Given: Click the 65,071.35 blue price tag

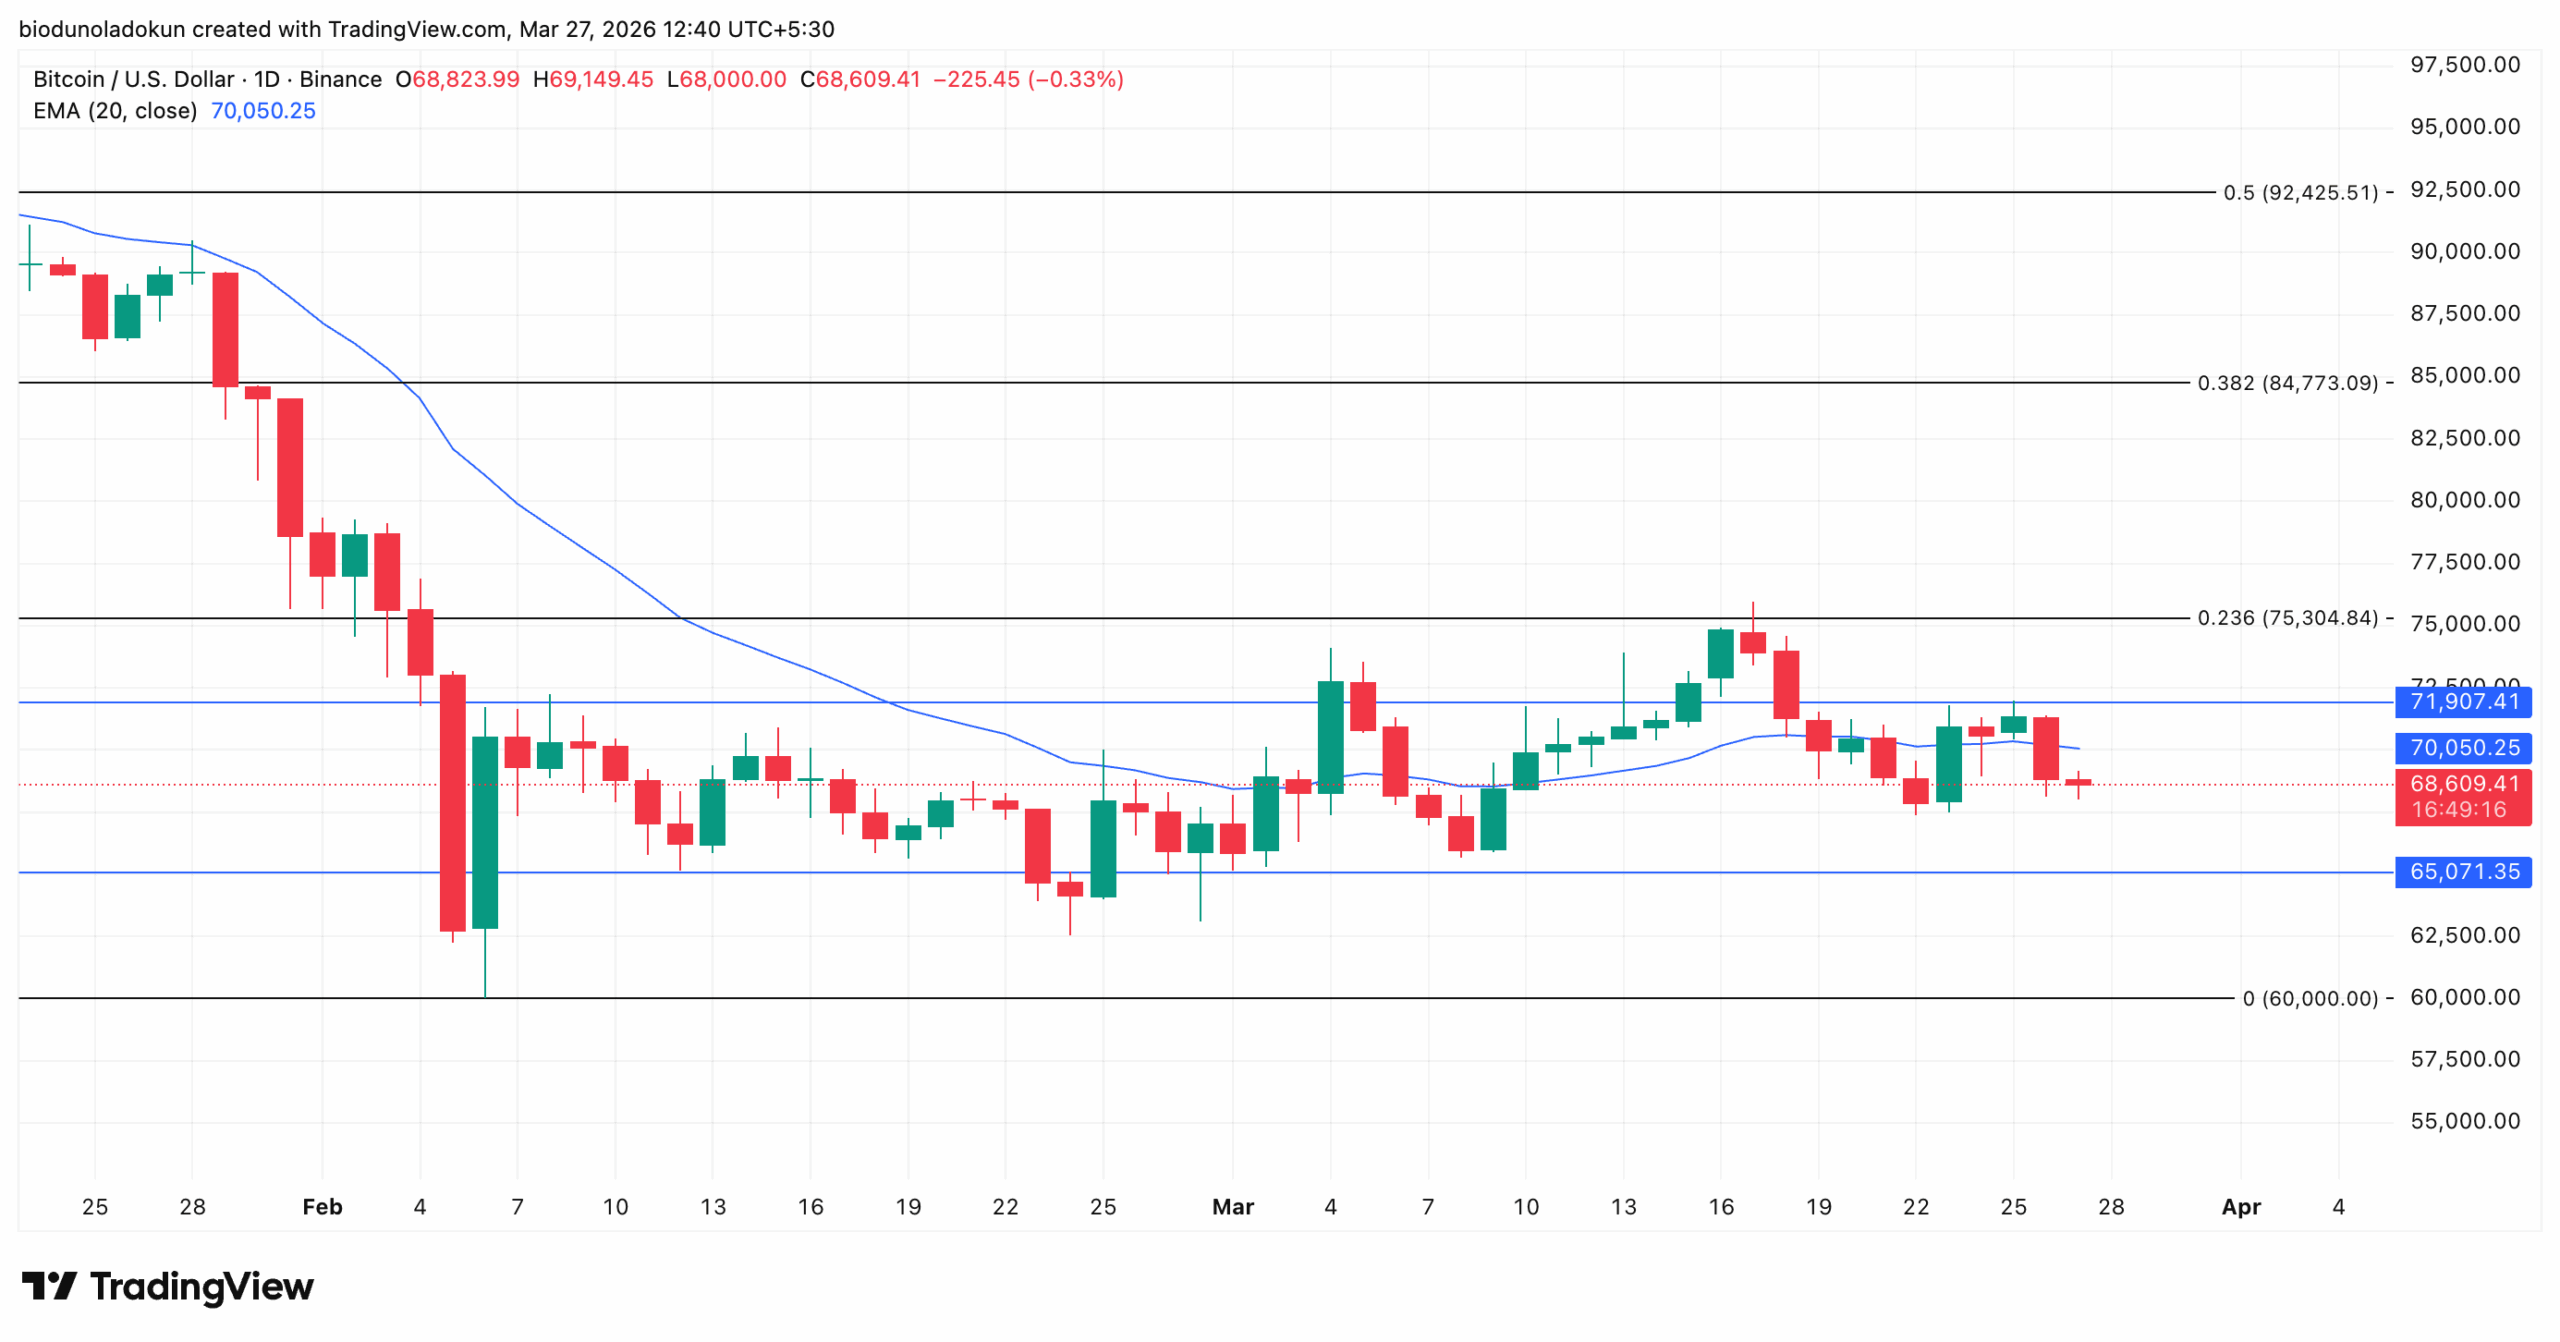Looking at the screenshot, I should tap(2463, 872).
